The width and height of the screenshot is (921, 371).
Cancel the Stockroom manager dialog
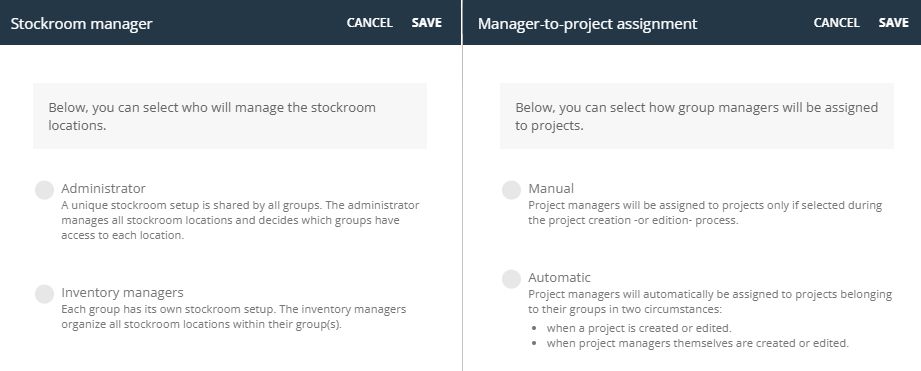point(369,23)
